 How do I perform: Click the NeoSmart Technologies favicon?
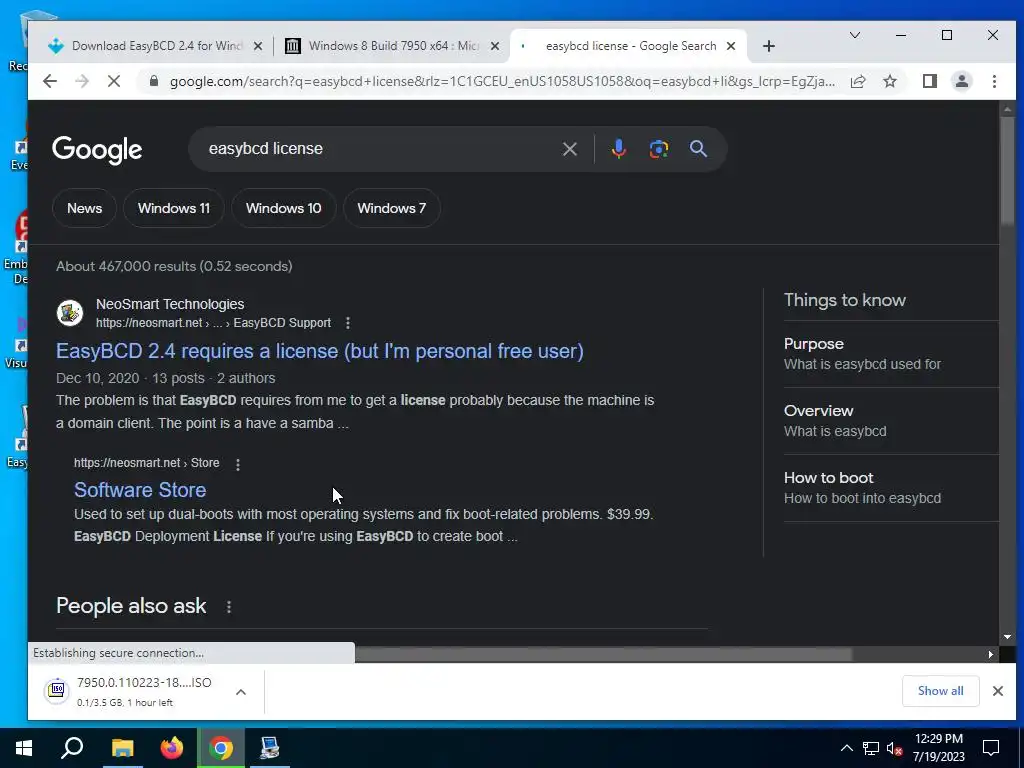tap(70, 313)
